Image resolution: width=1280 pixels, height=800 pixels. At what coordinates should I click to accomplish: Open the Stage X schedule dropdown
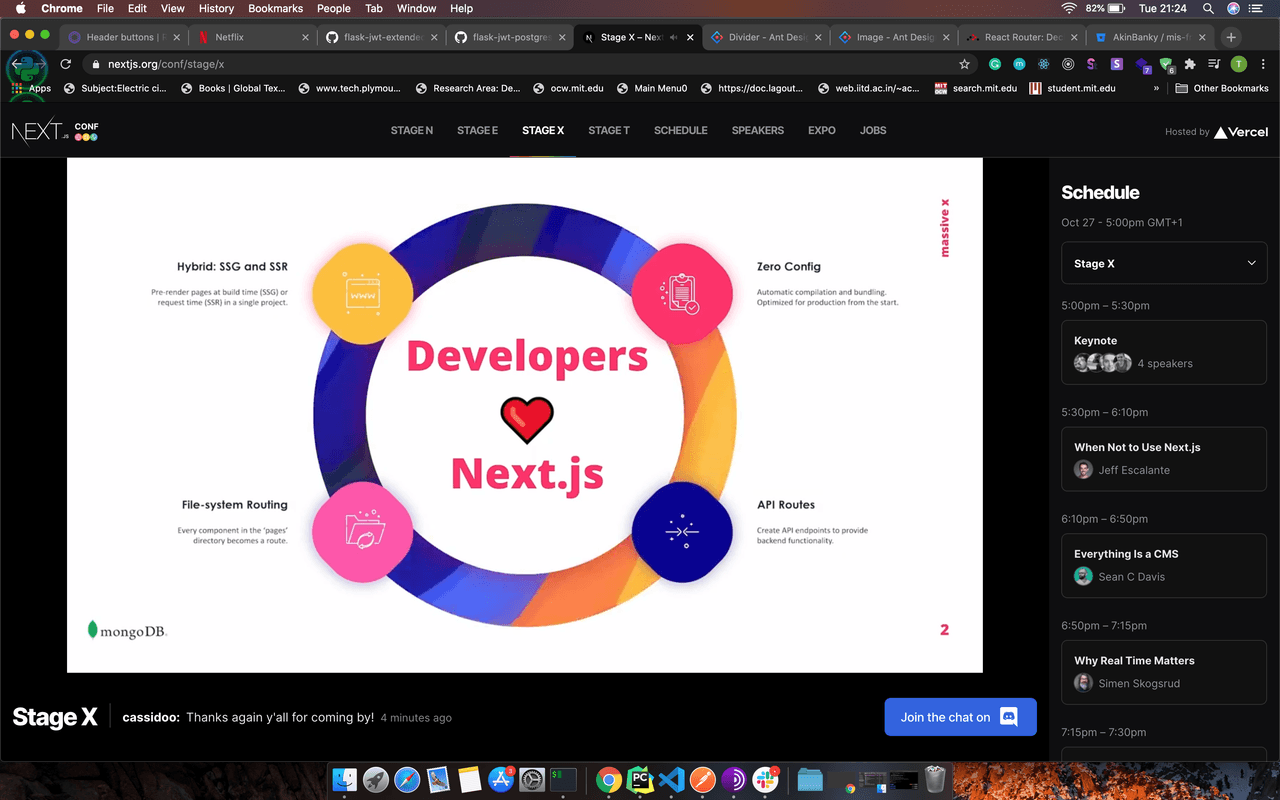coord(1164,264)
